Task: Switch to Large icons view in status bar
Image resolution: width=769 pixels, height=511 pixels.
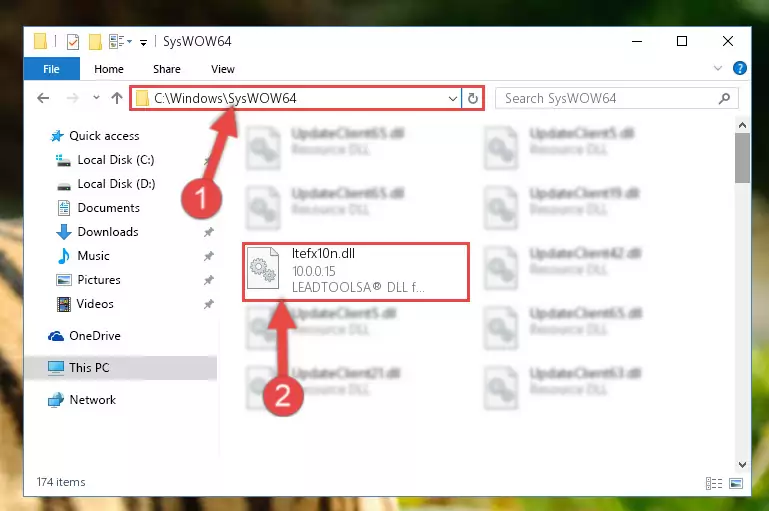Action: (736, 484)
